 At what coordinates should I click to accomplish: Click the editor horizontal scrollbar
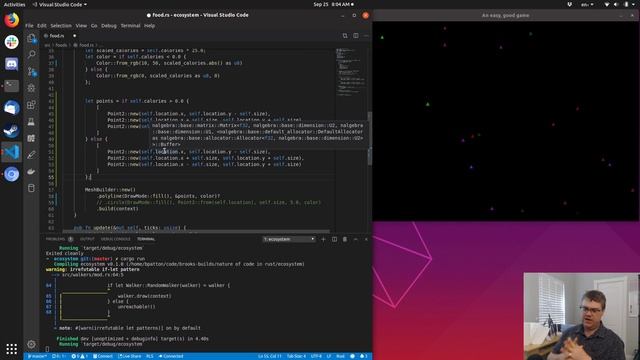pyautogui.click(x=196, y=231)
